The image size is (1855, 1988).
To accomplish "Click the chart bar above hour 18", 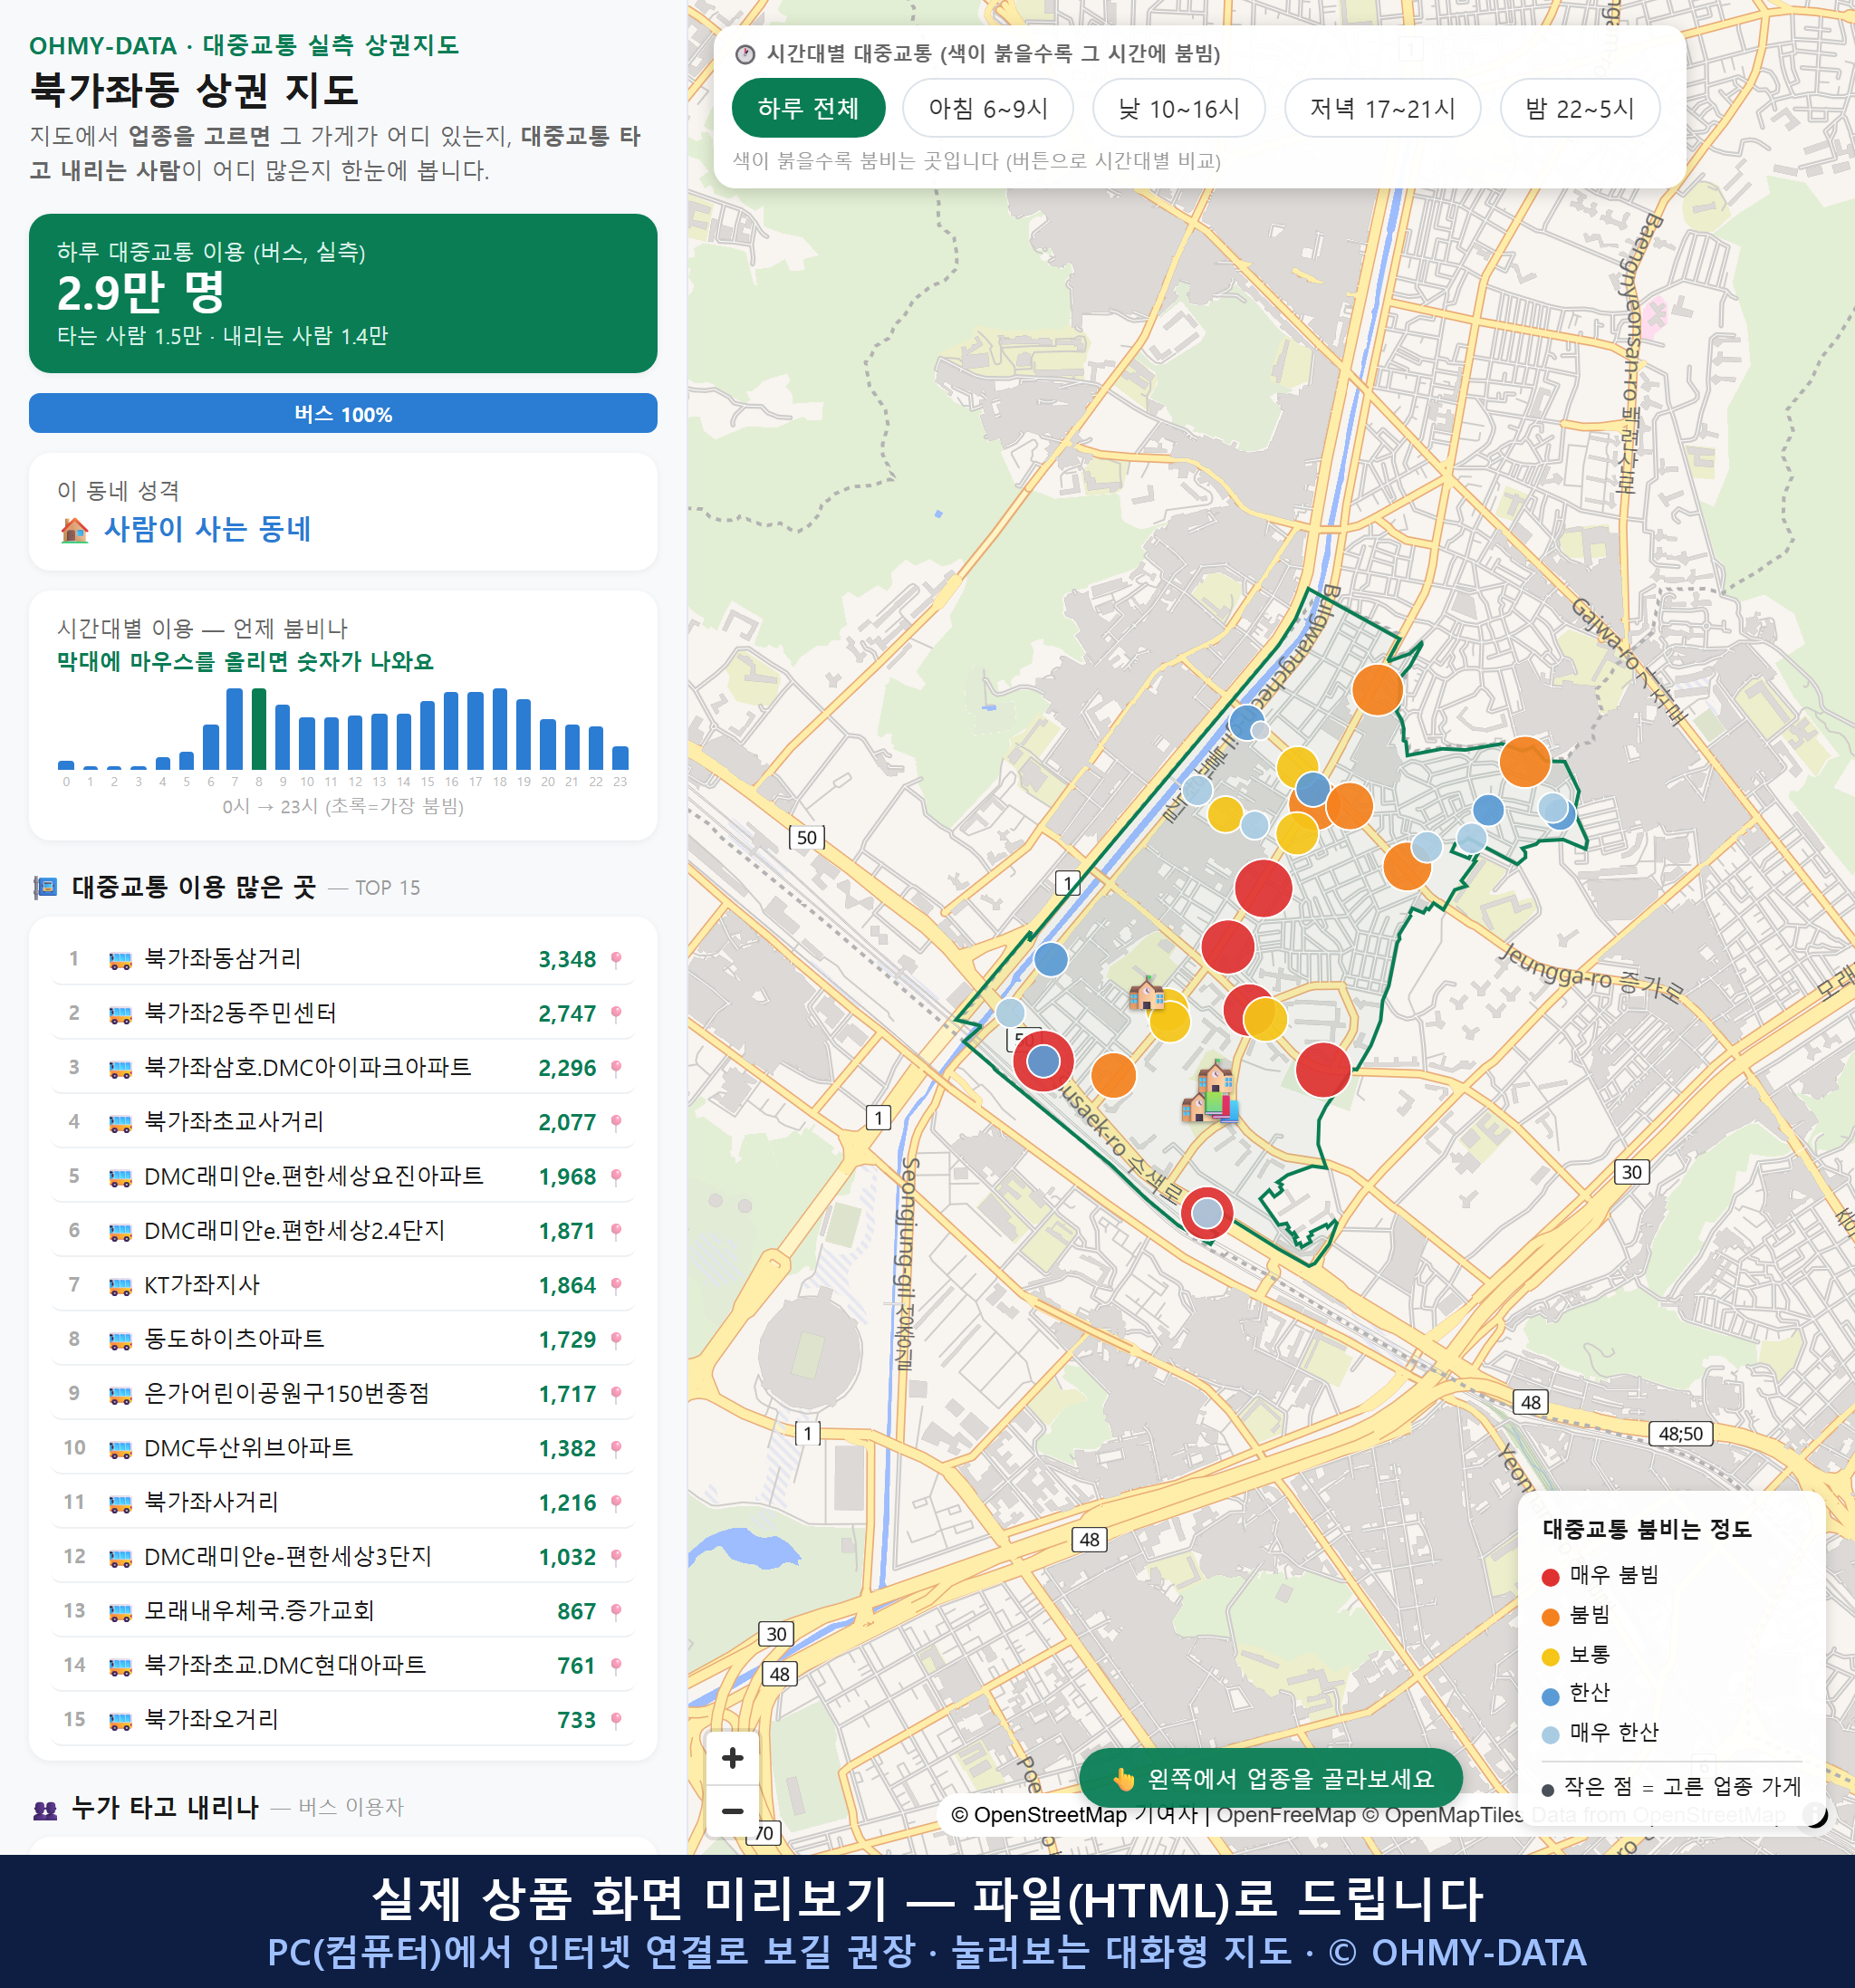I will 500,729.
